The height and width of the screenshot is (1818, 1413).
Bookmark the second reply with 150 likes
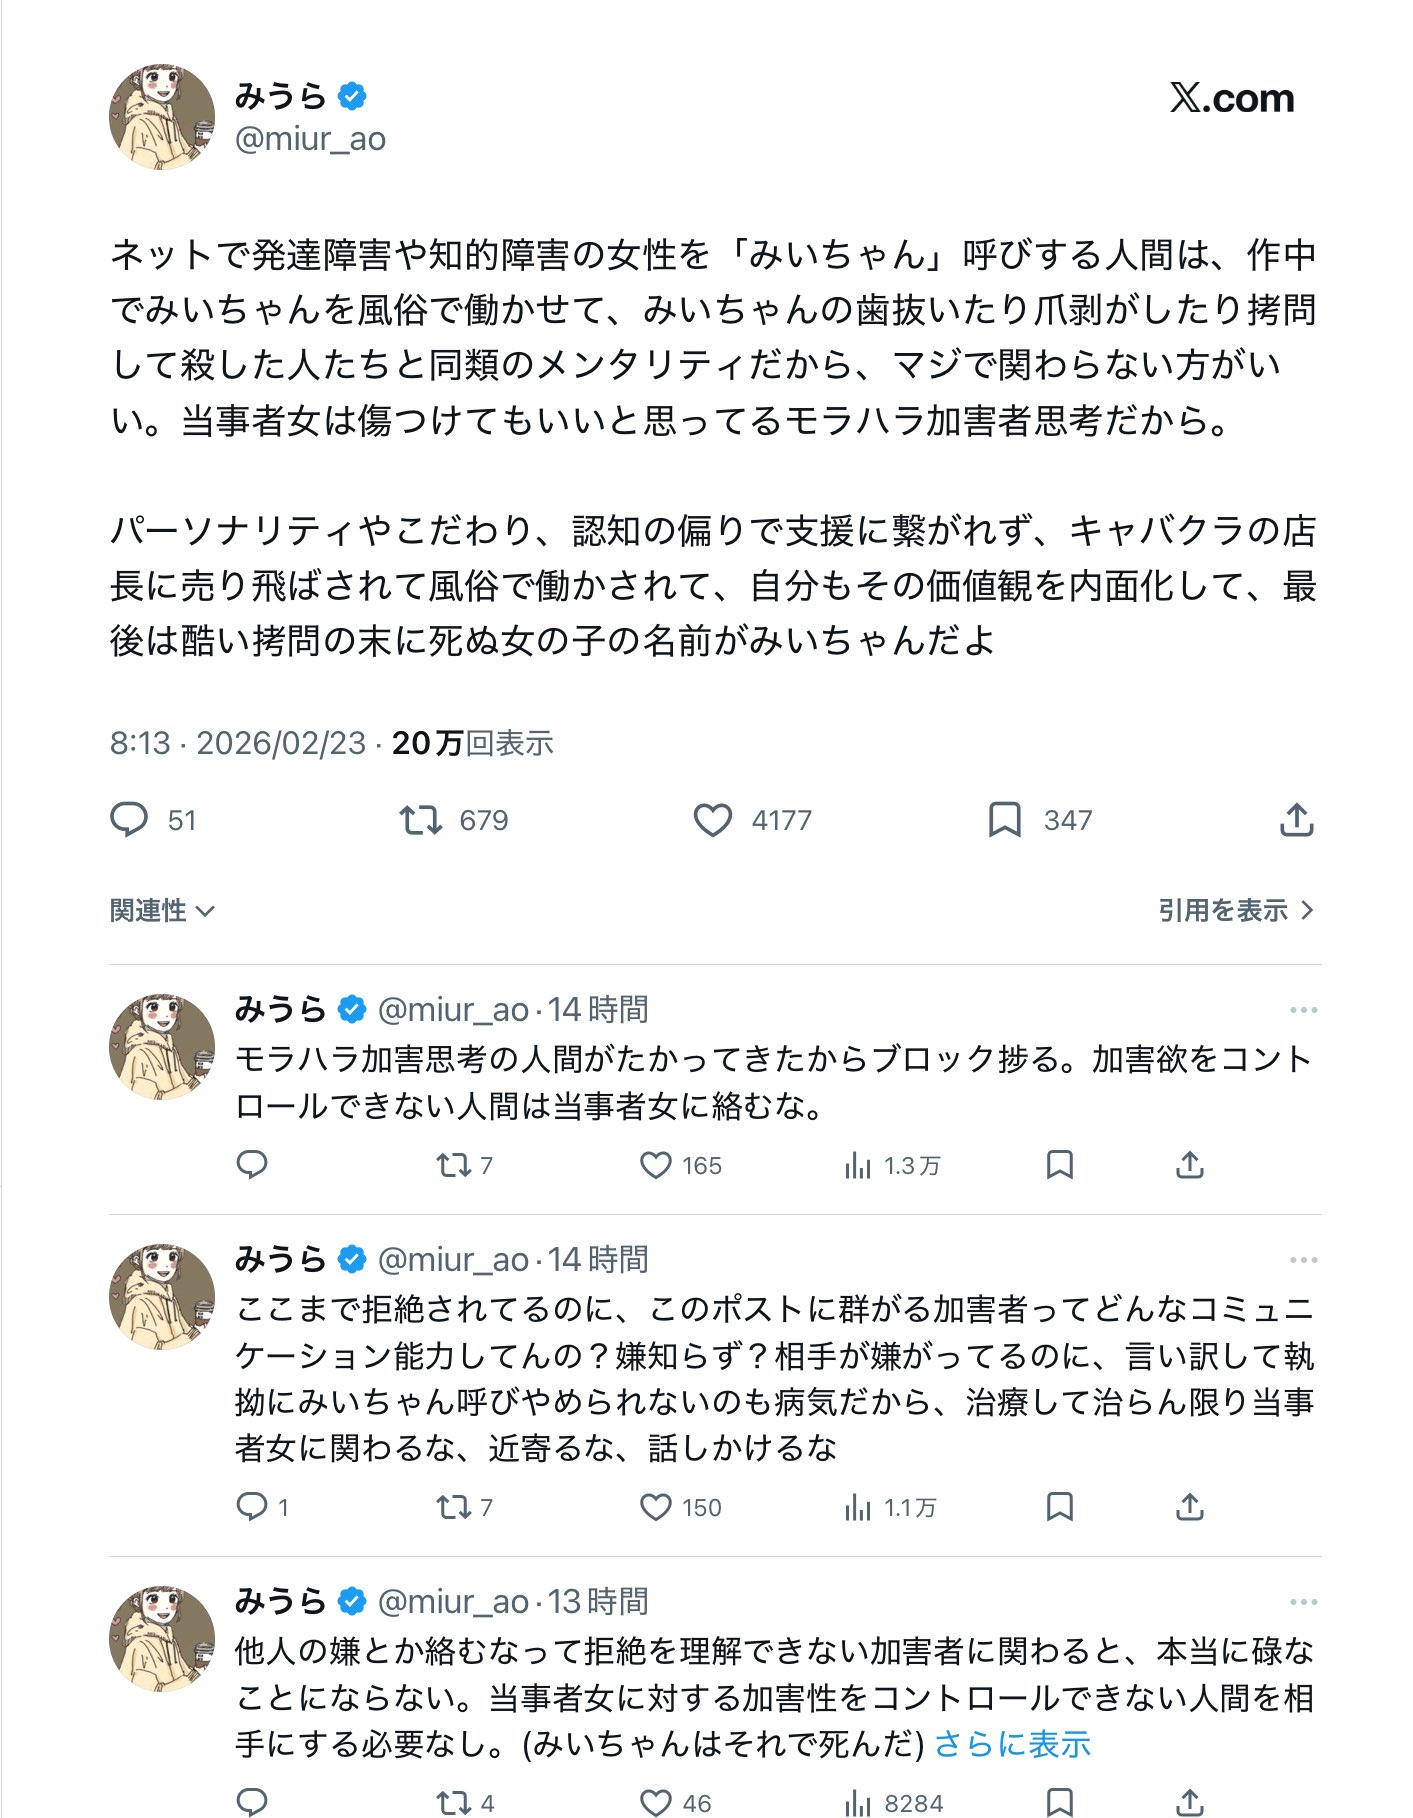[1059, 1507]
